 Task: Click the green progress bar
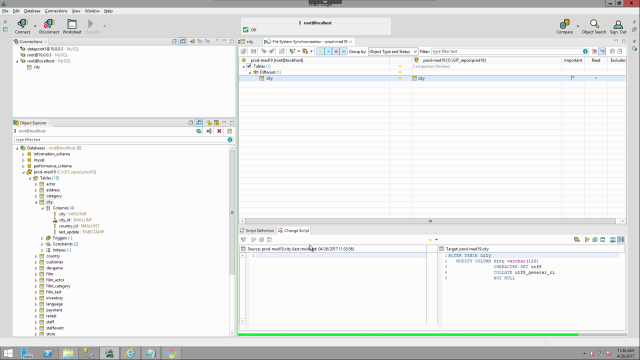[x=408, y=335]
